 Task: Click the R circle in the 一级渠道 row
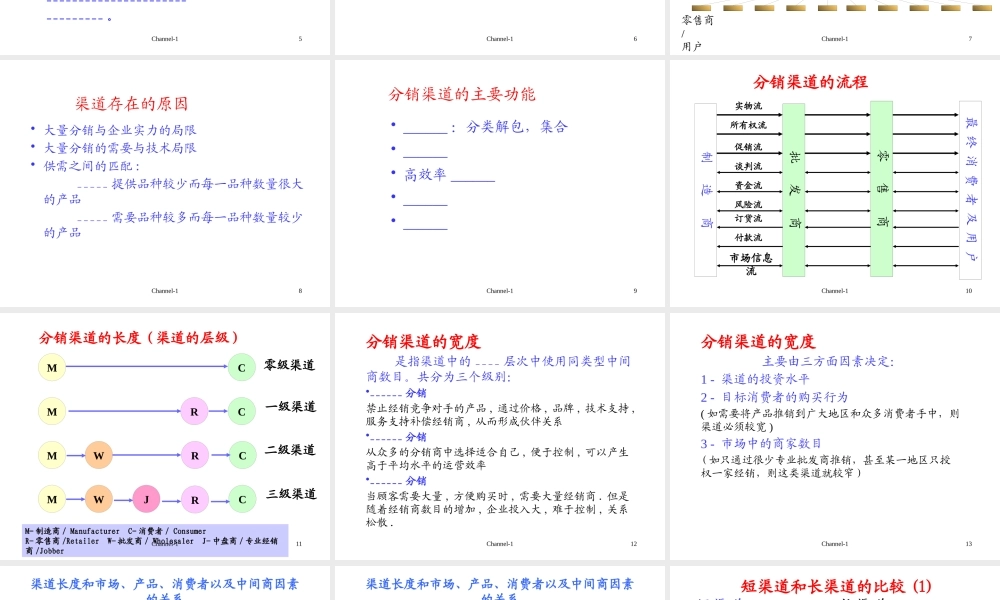195,412
